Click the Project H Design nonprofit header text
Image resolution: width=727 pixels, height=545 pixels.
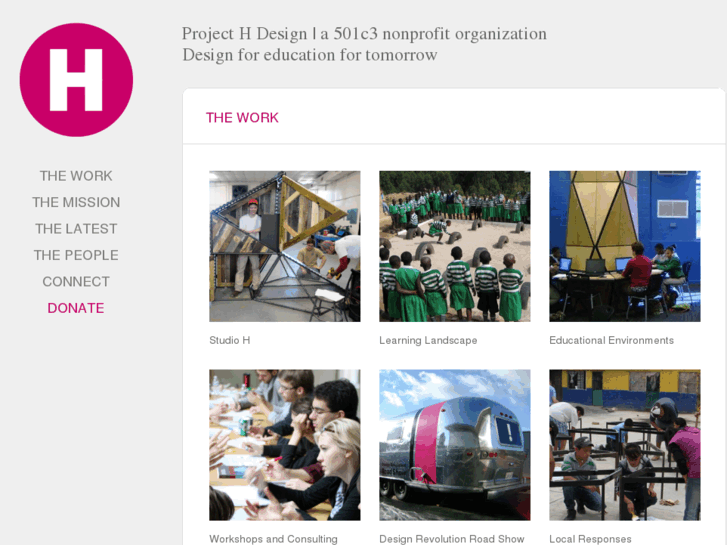[364, 34]
